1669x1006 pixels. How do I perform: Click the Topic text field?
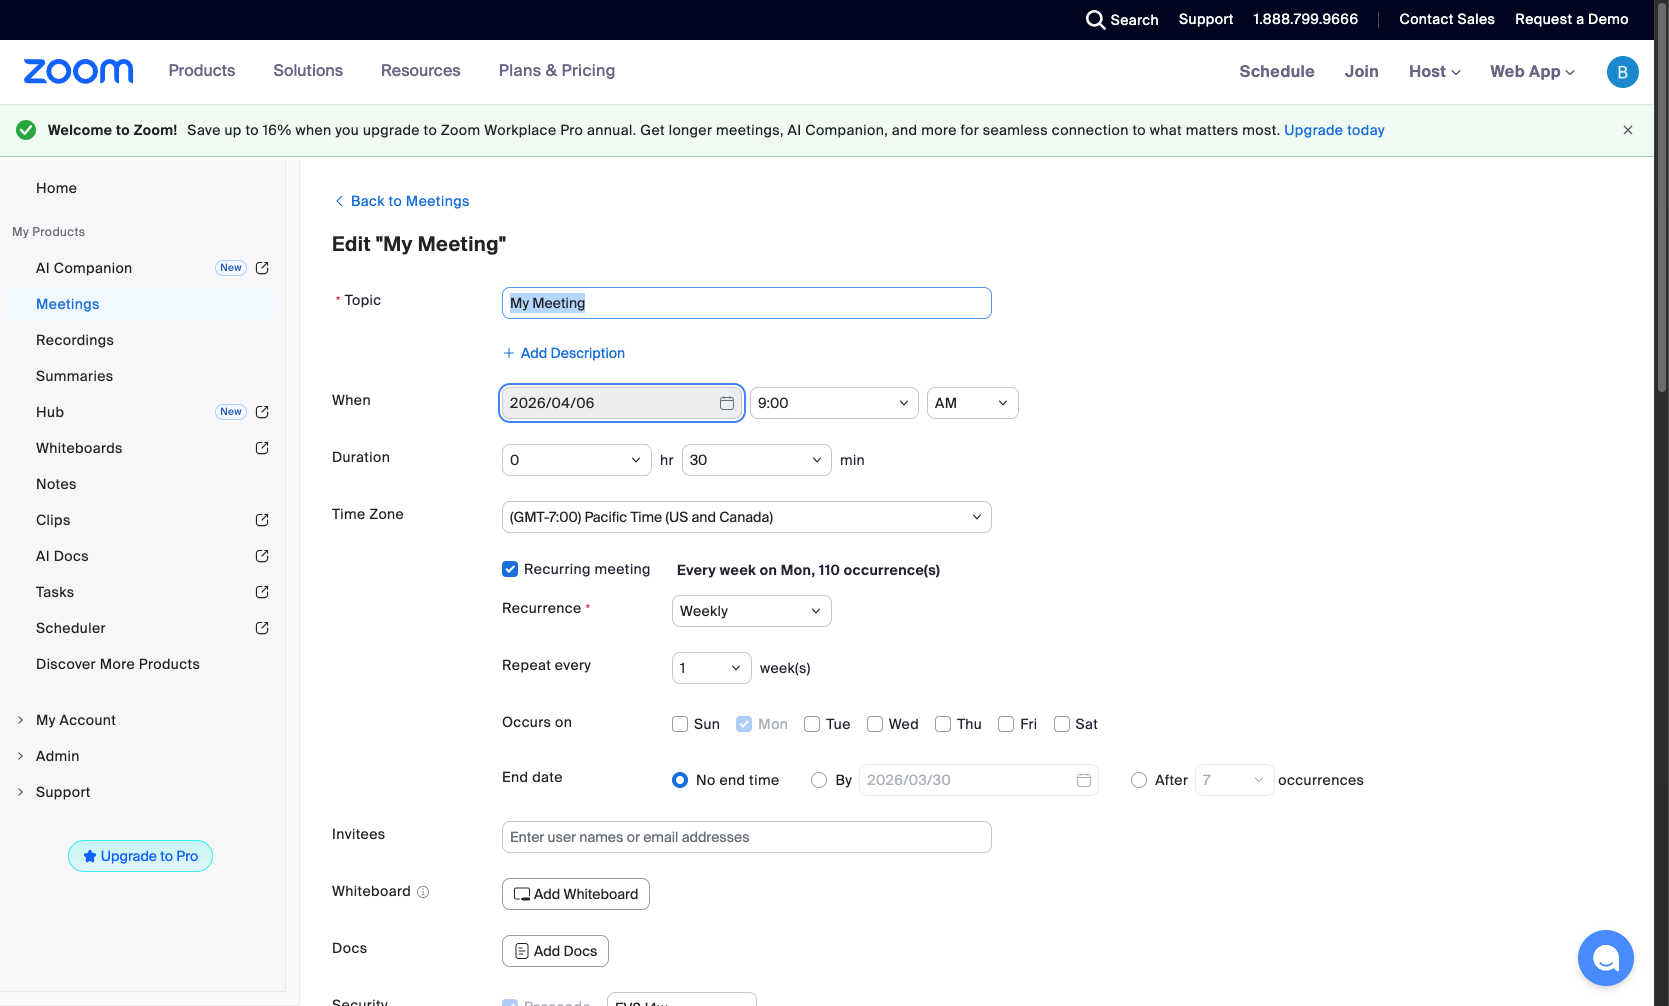(747, 303)
